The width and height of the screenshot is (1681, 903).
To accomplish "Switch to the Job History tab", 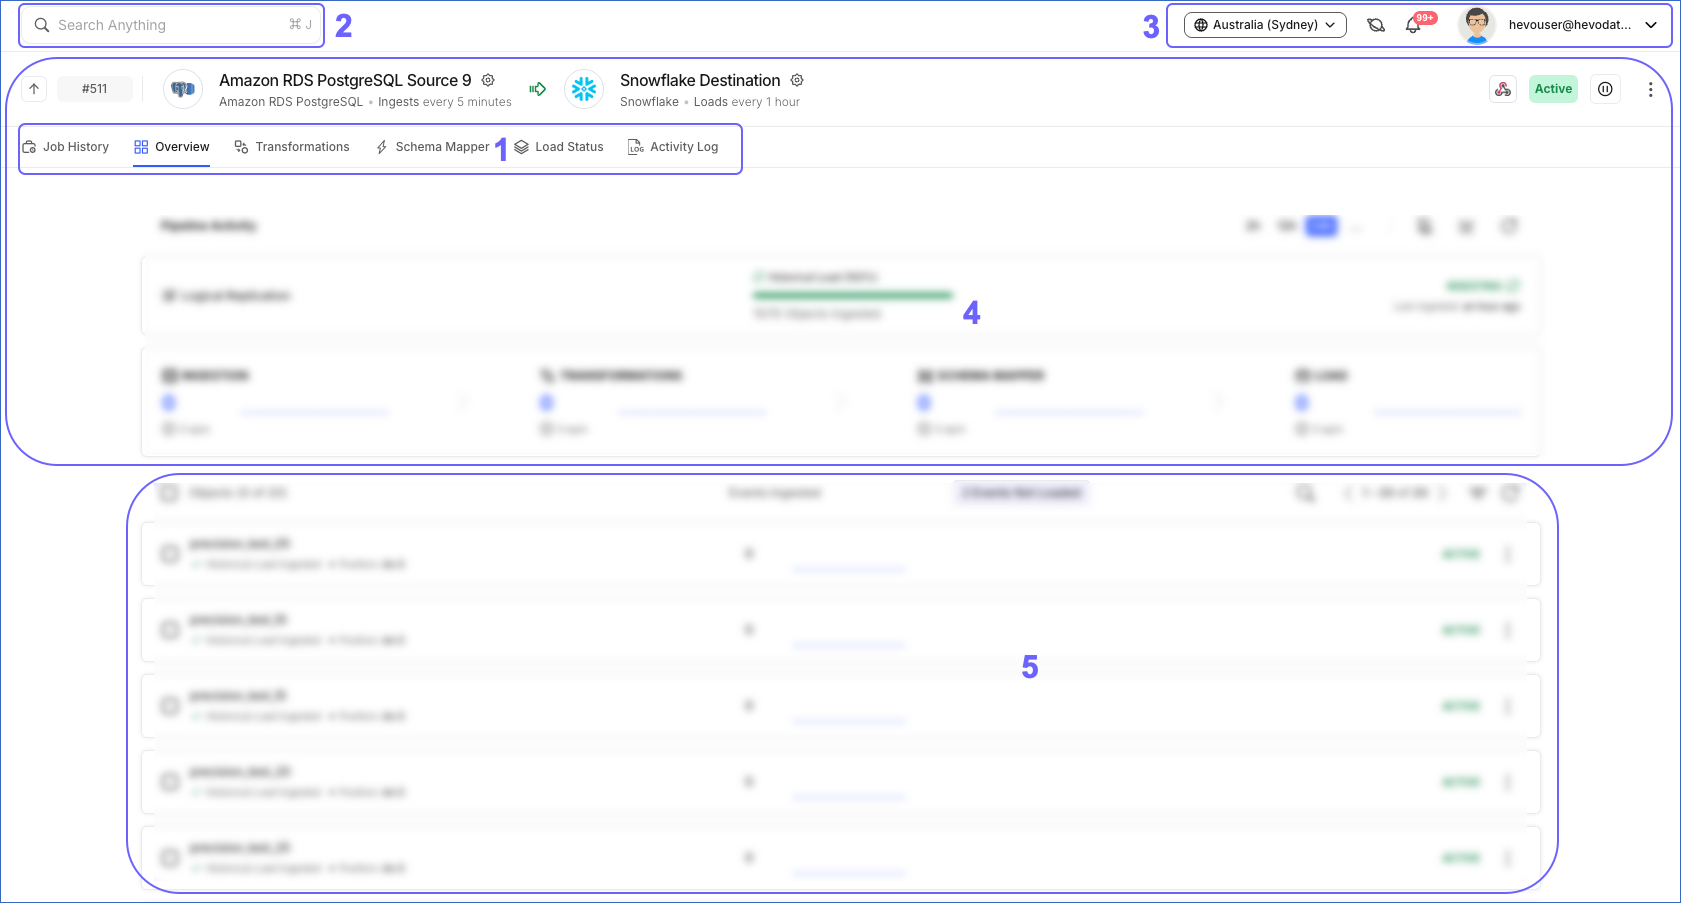I will coord(66,147).
